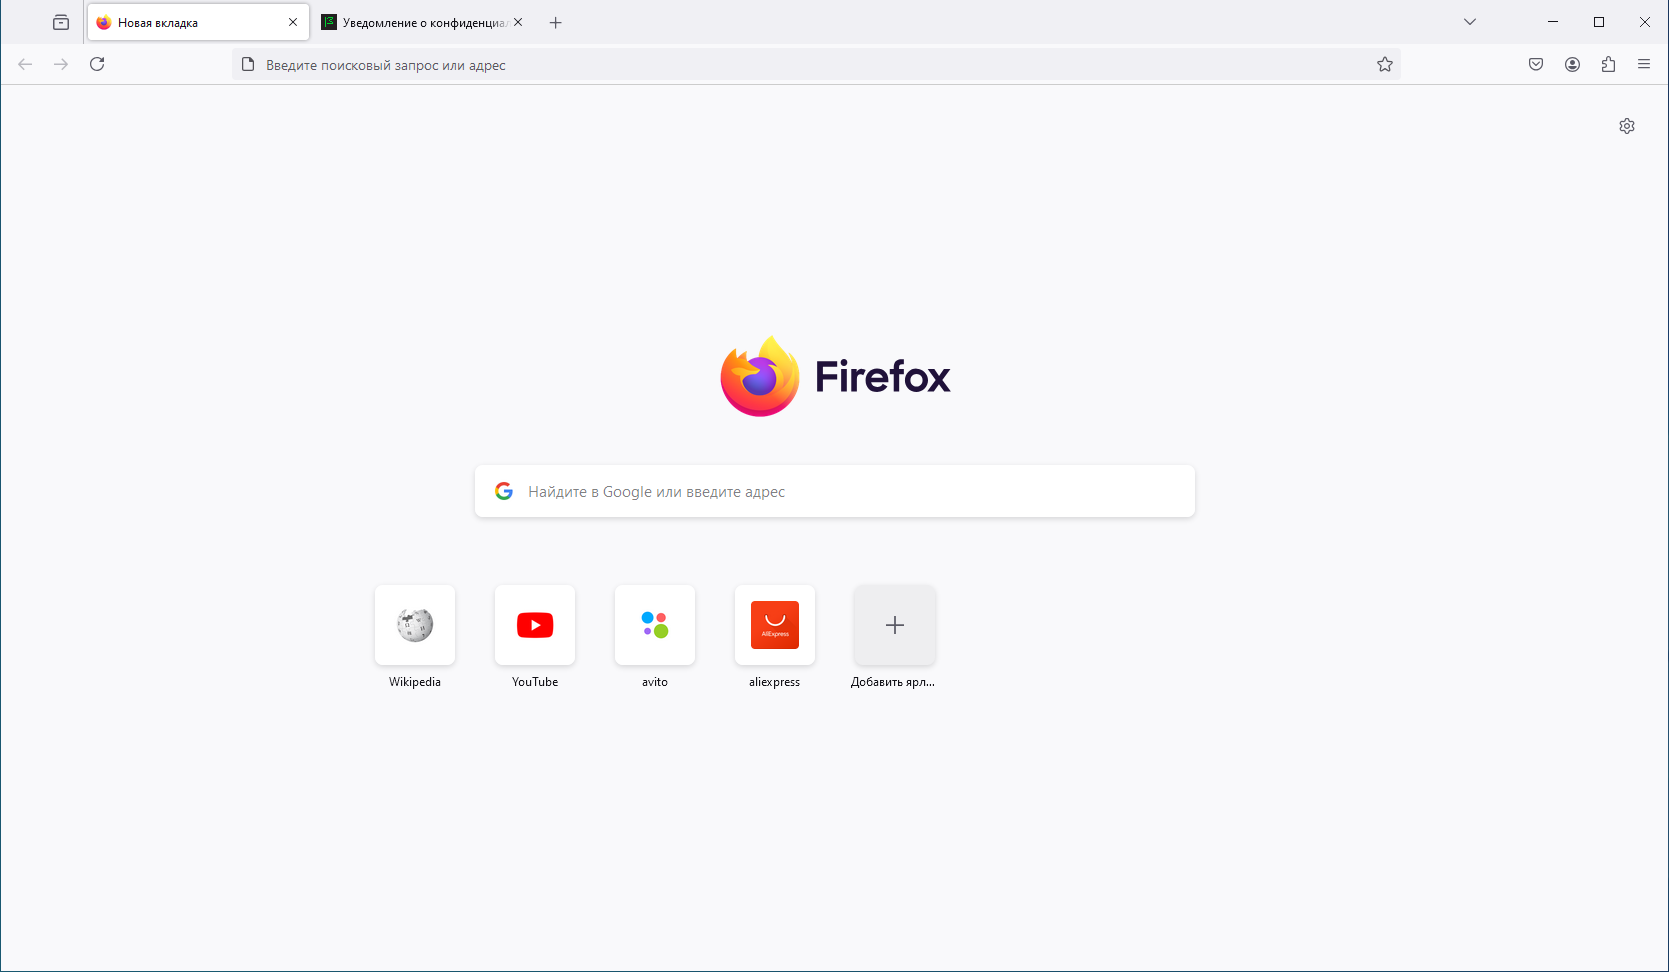The image size is (1669, 972).
Task: Switch to the Уведомление о конфиденциальности tab
Action: (423, 22)
